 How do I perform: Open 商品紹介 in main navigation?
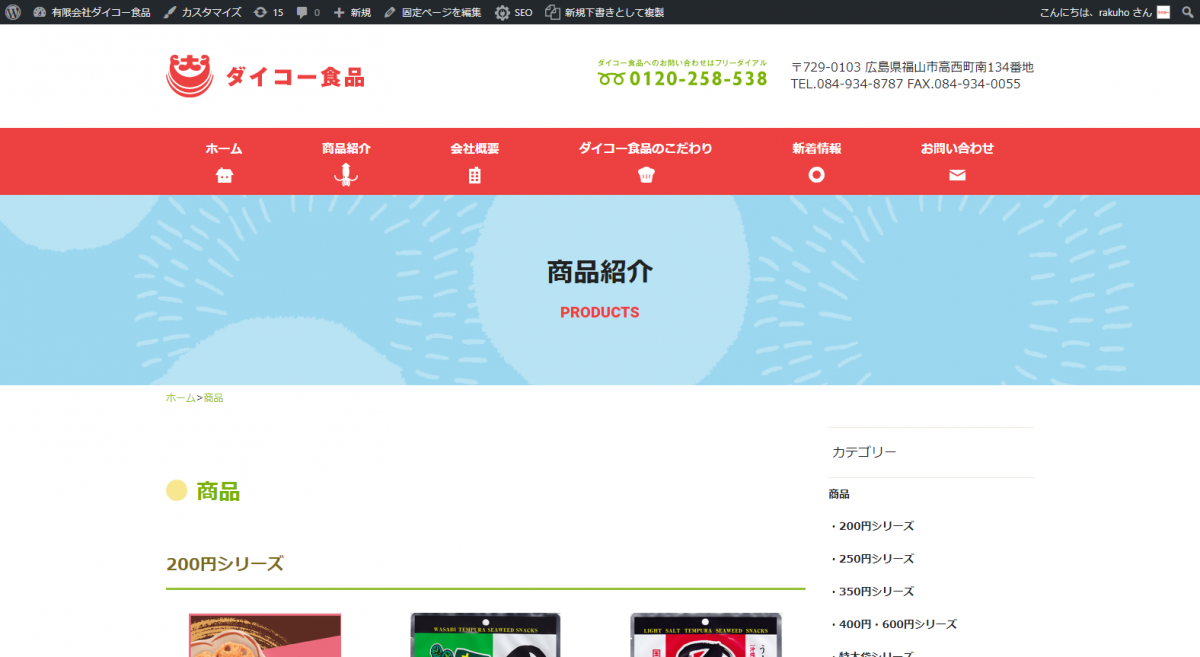point(346,148)
